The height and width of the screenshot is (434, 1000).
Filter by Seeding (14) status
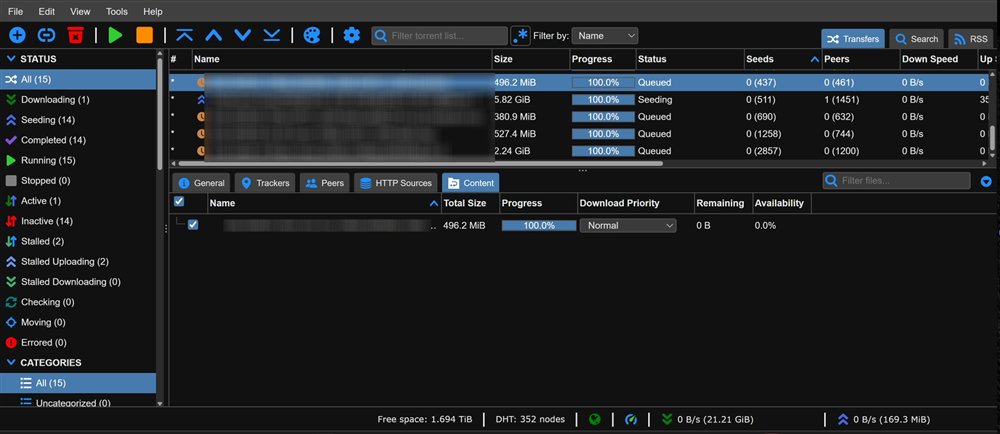click(x=47, y=120)
